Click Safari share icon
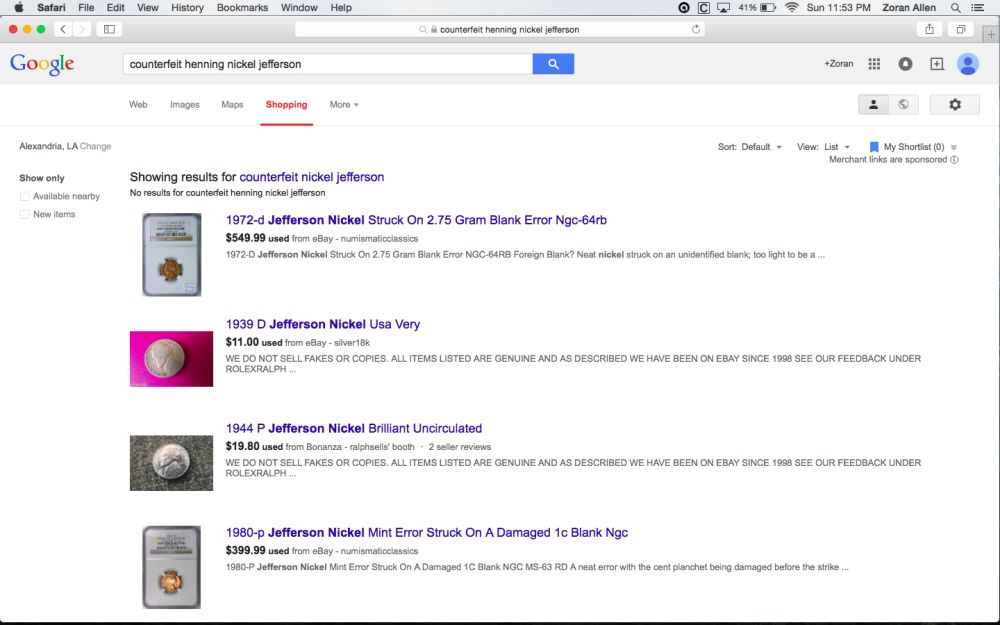Image resolution: width=1000 pixels, height=625 pixels. click(929, 29)
